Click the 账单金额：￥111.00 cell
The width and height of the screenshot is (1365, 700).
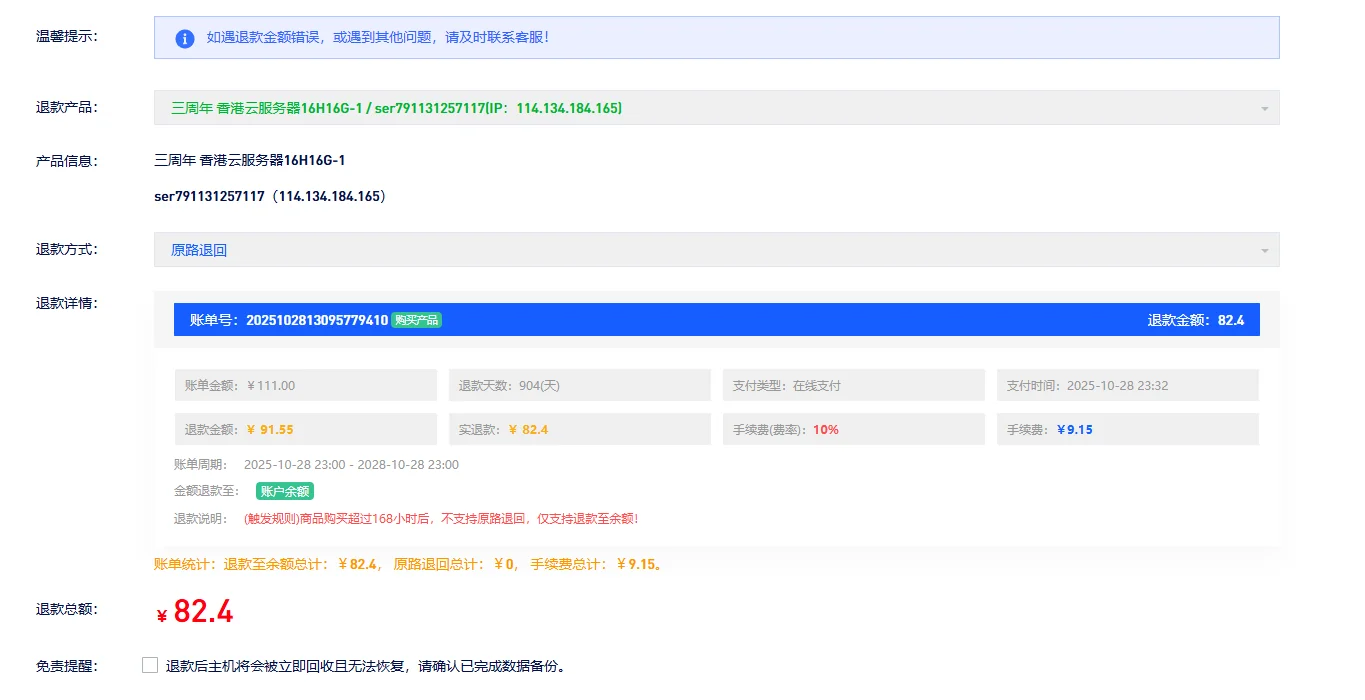click(305, 385)
